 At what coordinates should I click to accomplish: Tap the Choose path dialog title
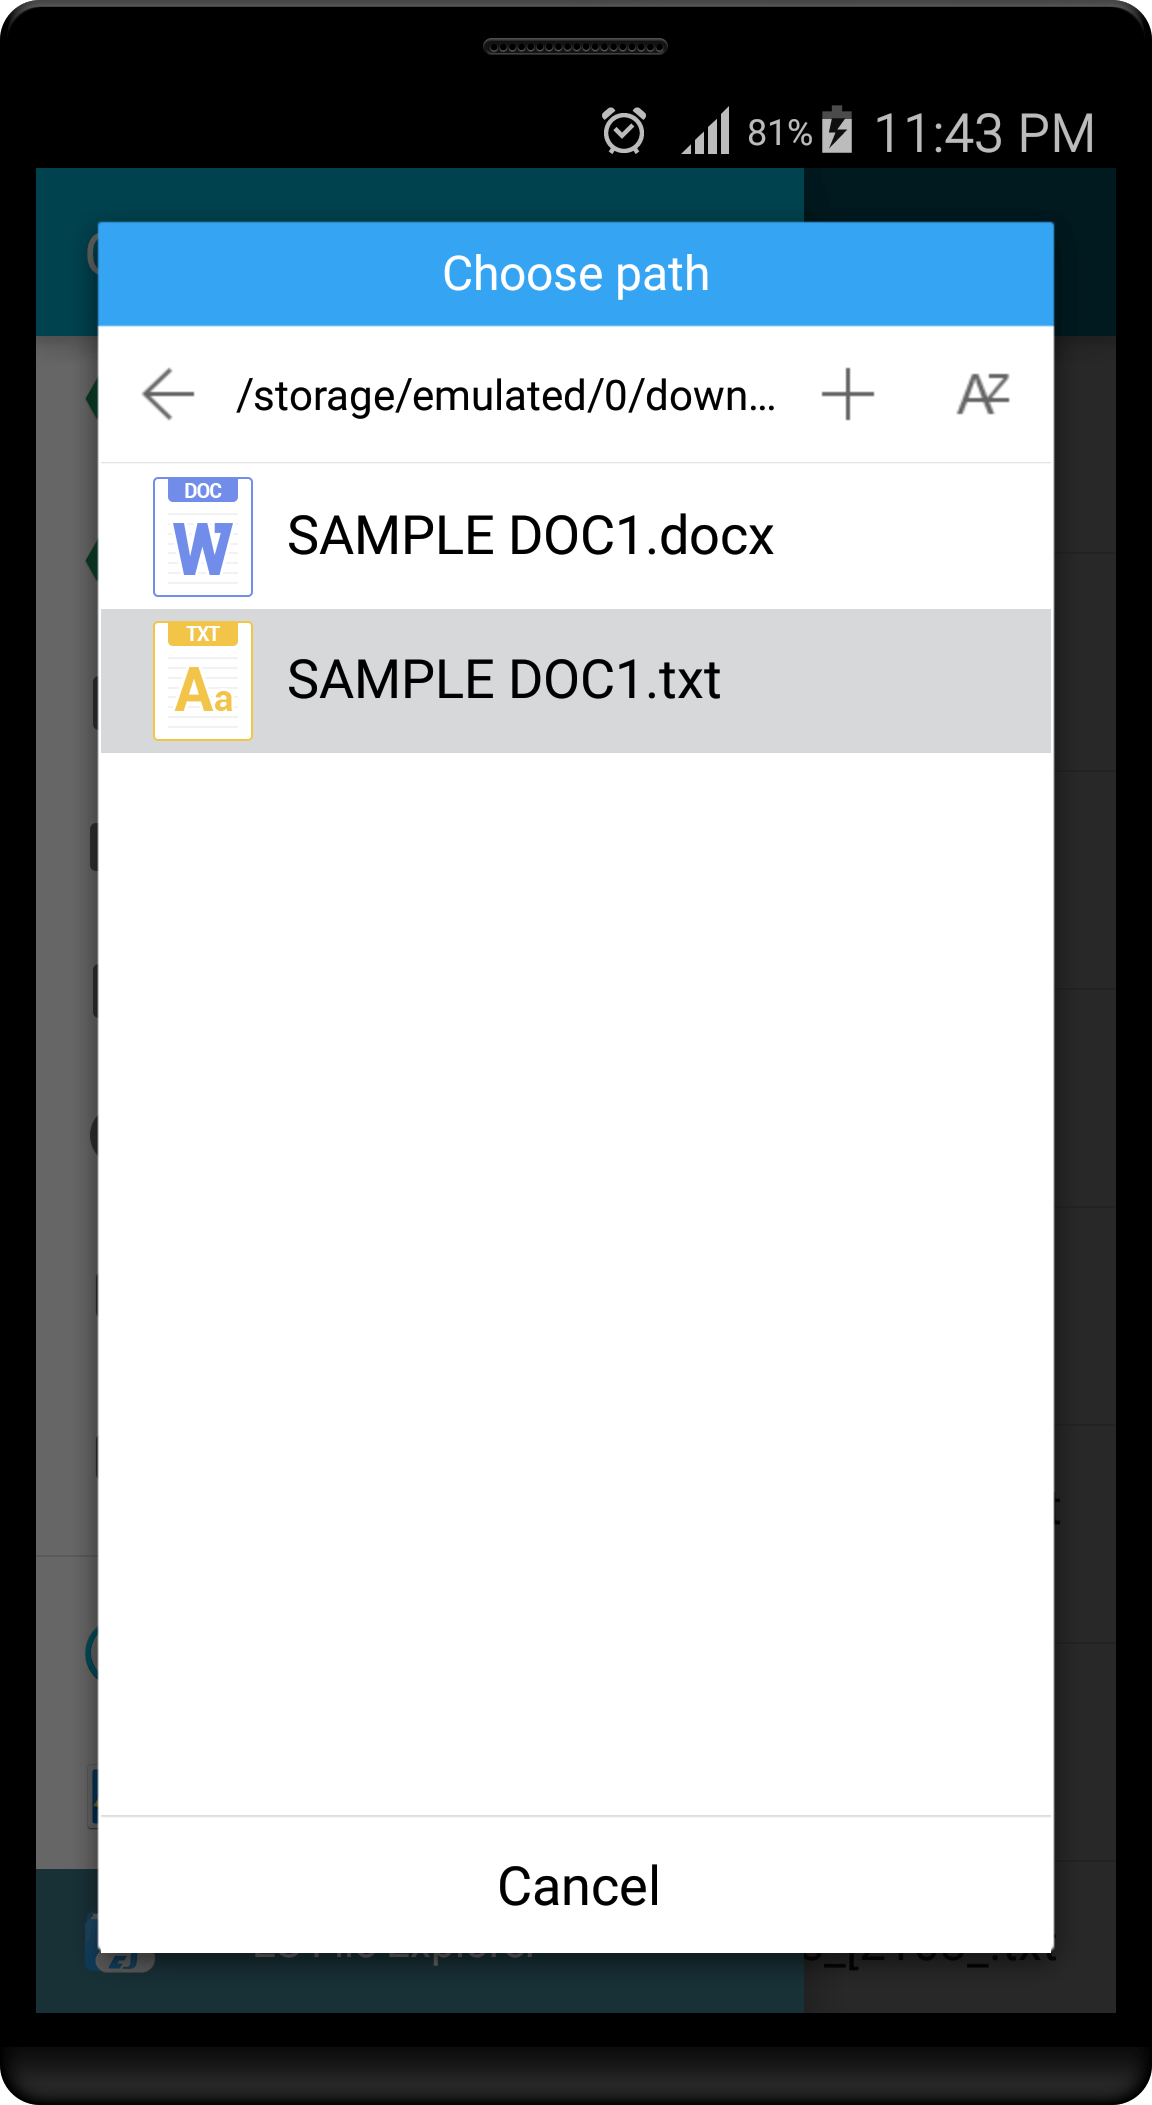click(x=576, y=274)
